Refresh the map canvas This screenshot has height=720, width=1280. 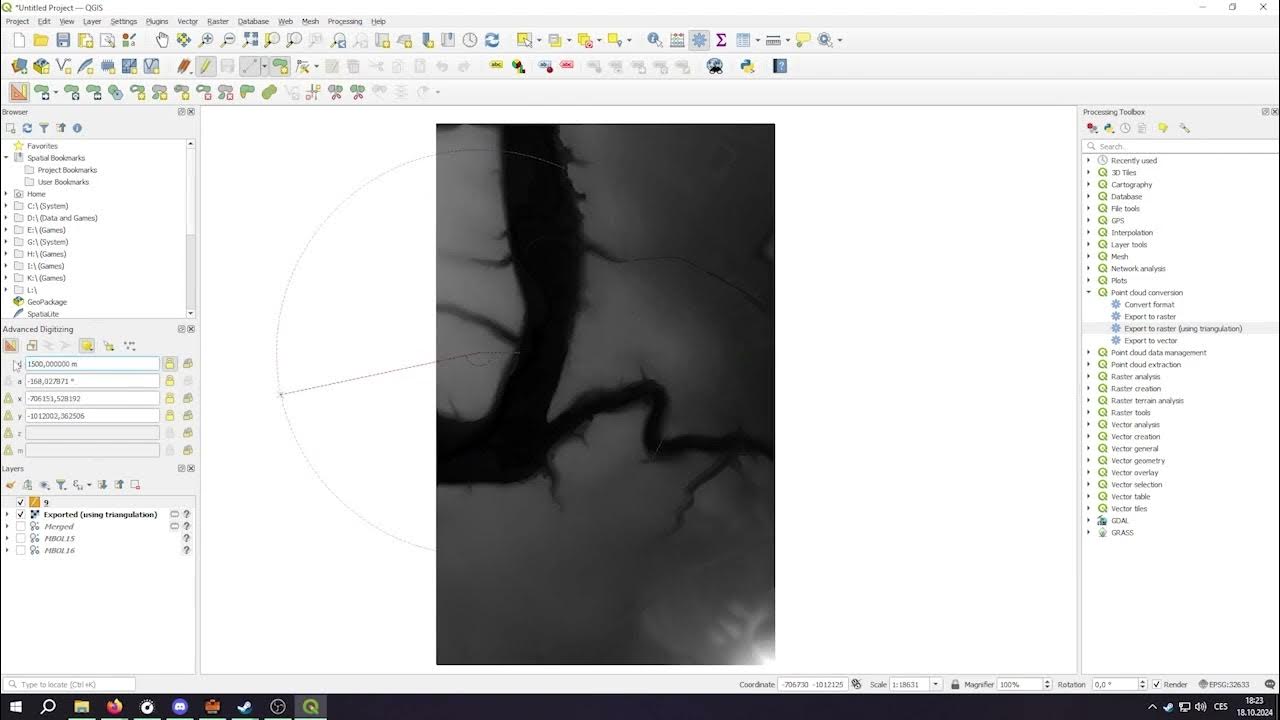tap(492, 40)
